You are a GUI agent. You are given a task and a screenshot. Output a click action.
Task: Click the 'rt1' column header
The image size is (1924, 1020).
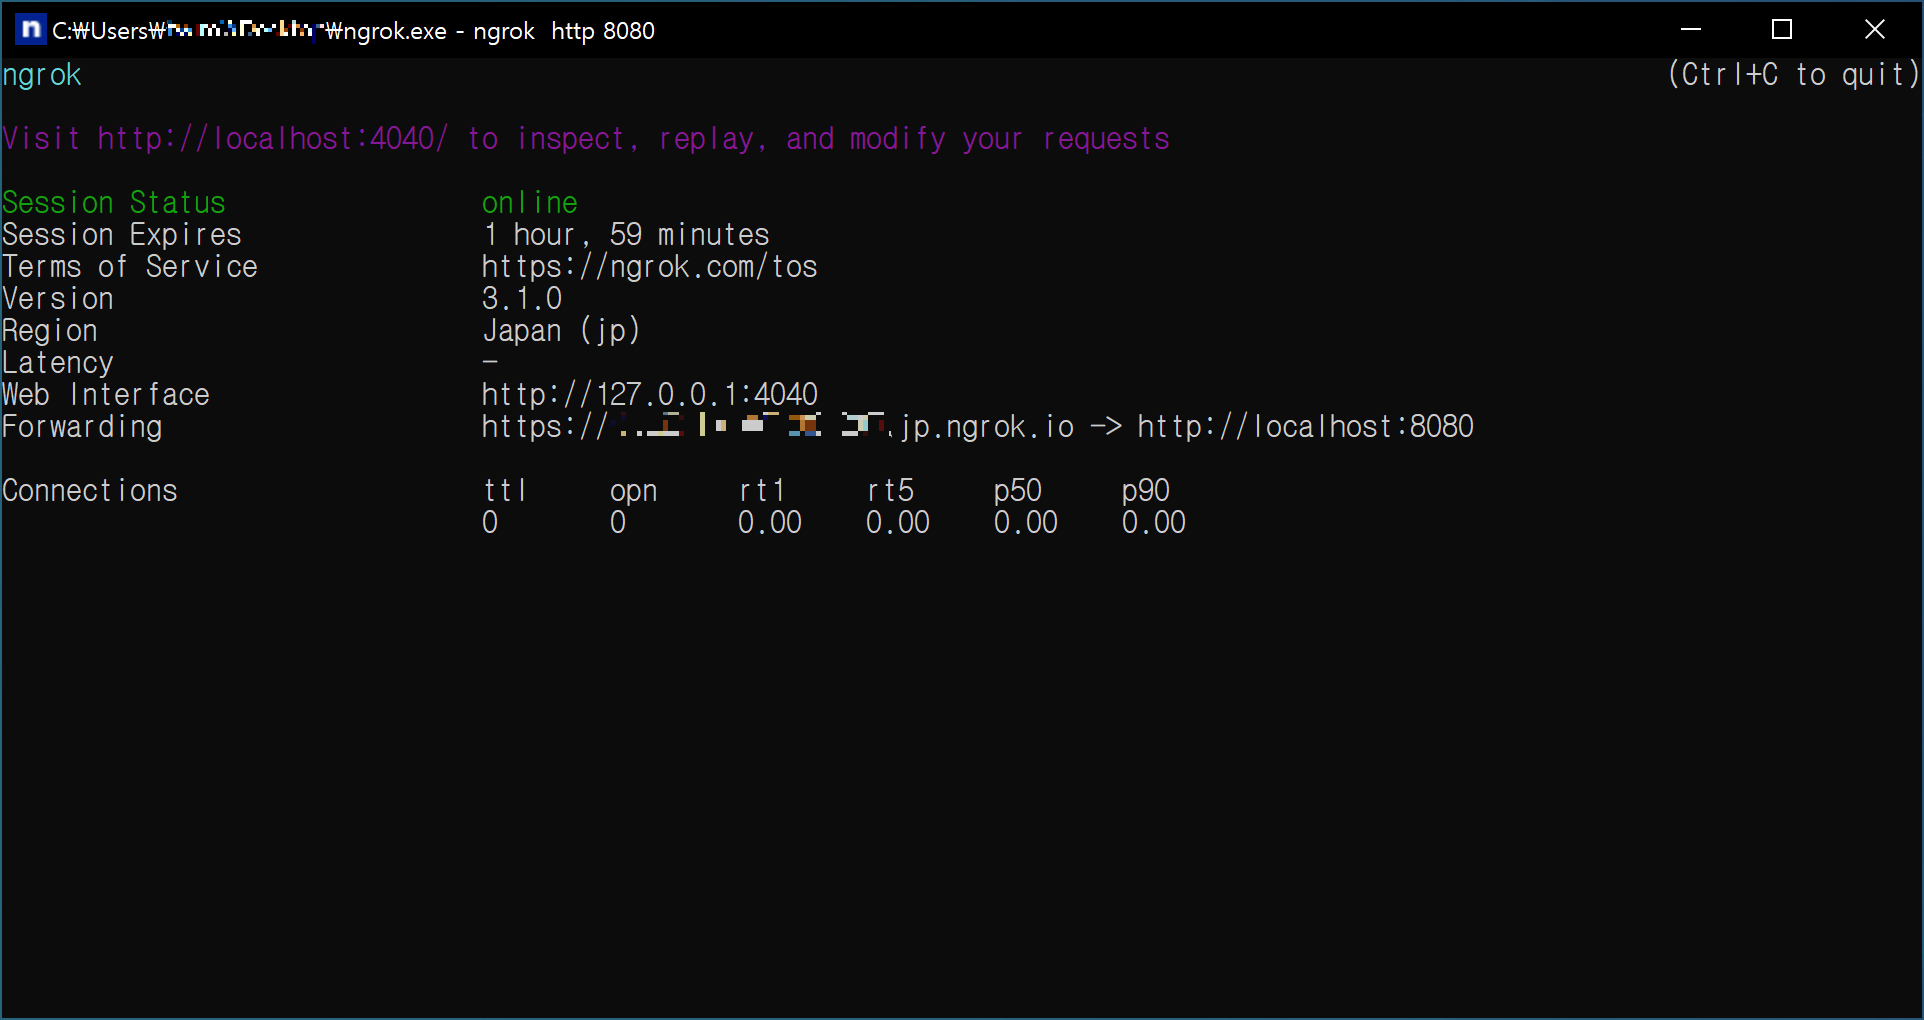click(x=762, y=491)
